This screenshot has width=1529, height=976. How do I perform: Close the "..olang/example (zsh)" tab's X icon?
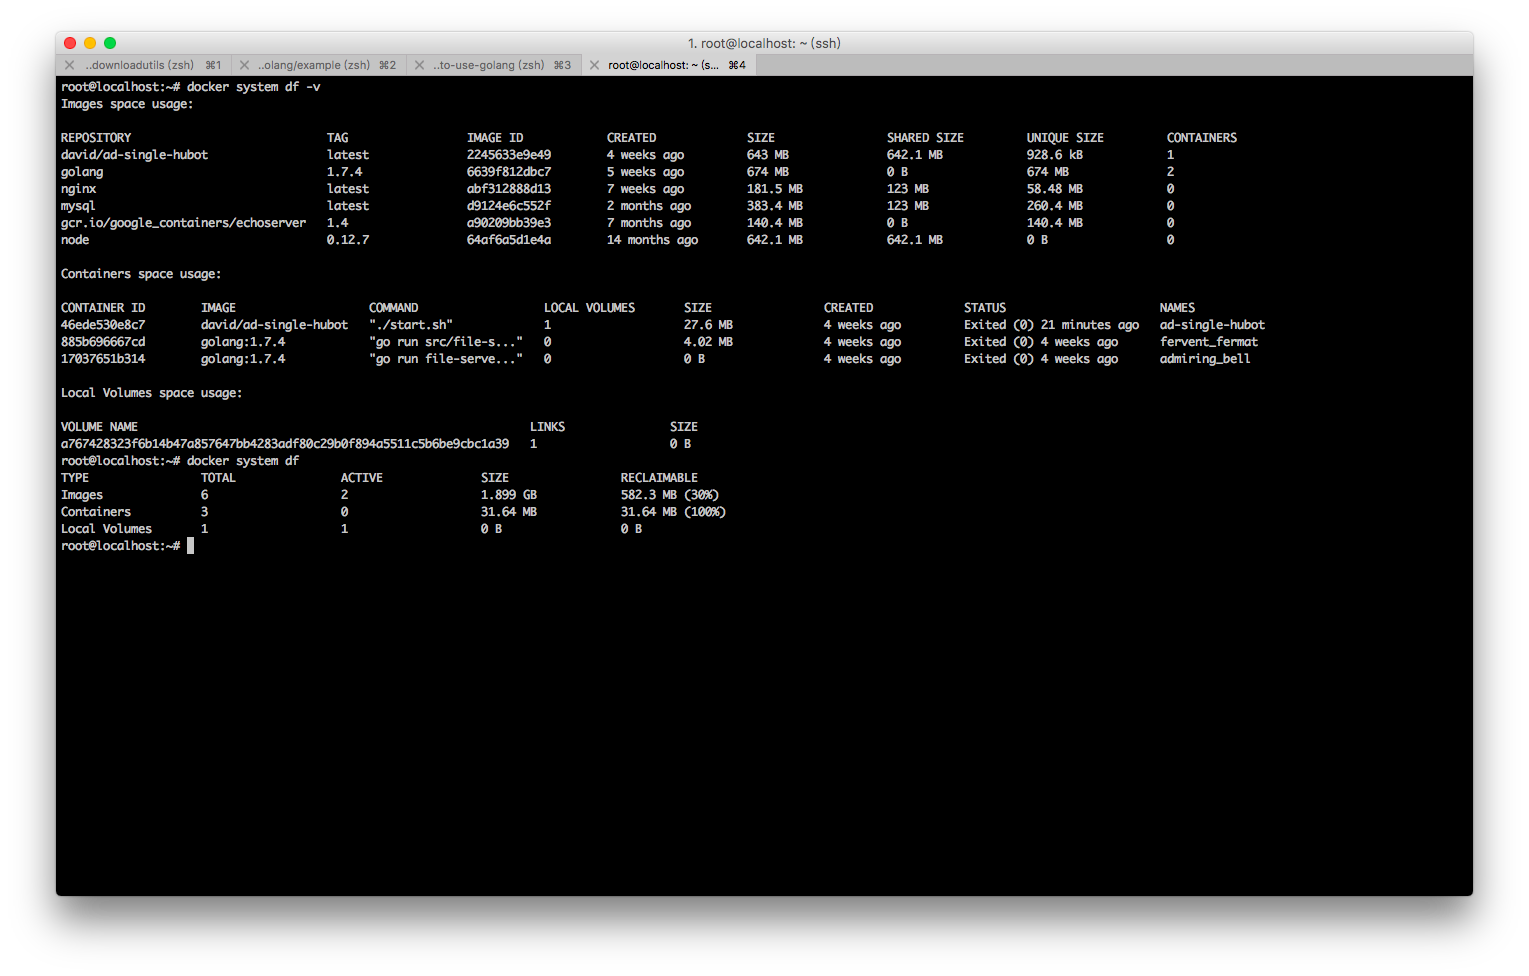coord(245,64)
